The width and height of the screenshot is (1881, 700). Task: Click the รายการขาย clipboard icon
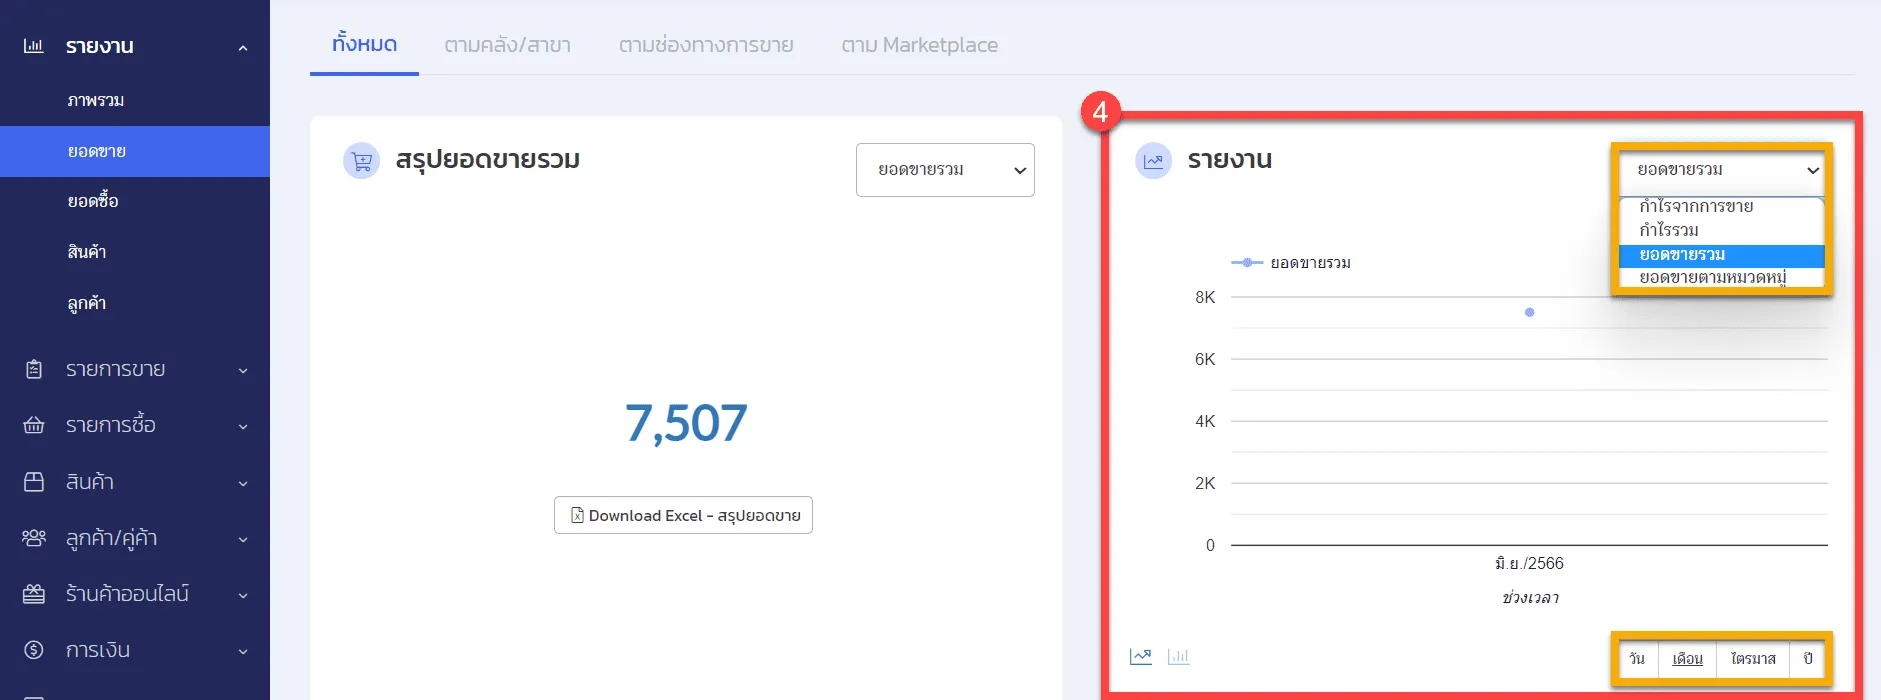click(34, 370)
